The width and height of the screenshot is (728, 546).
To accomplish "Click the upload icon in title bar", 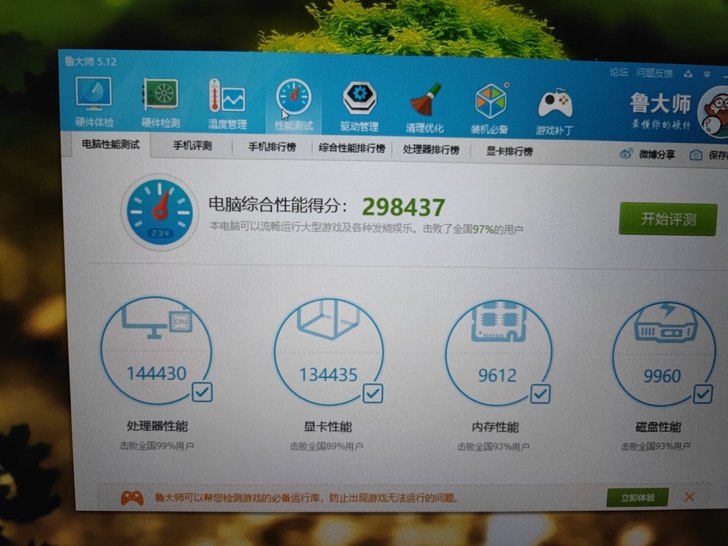I will click(688, 73).
